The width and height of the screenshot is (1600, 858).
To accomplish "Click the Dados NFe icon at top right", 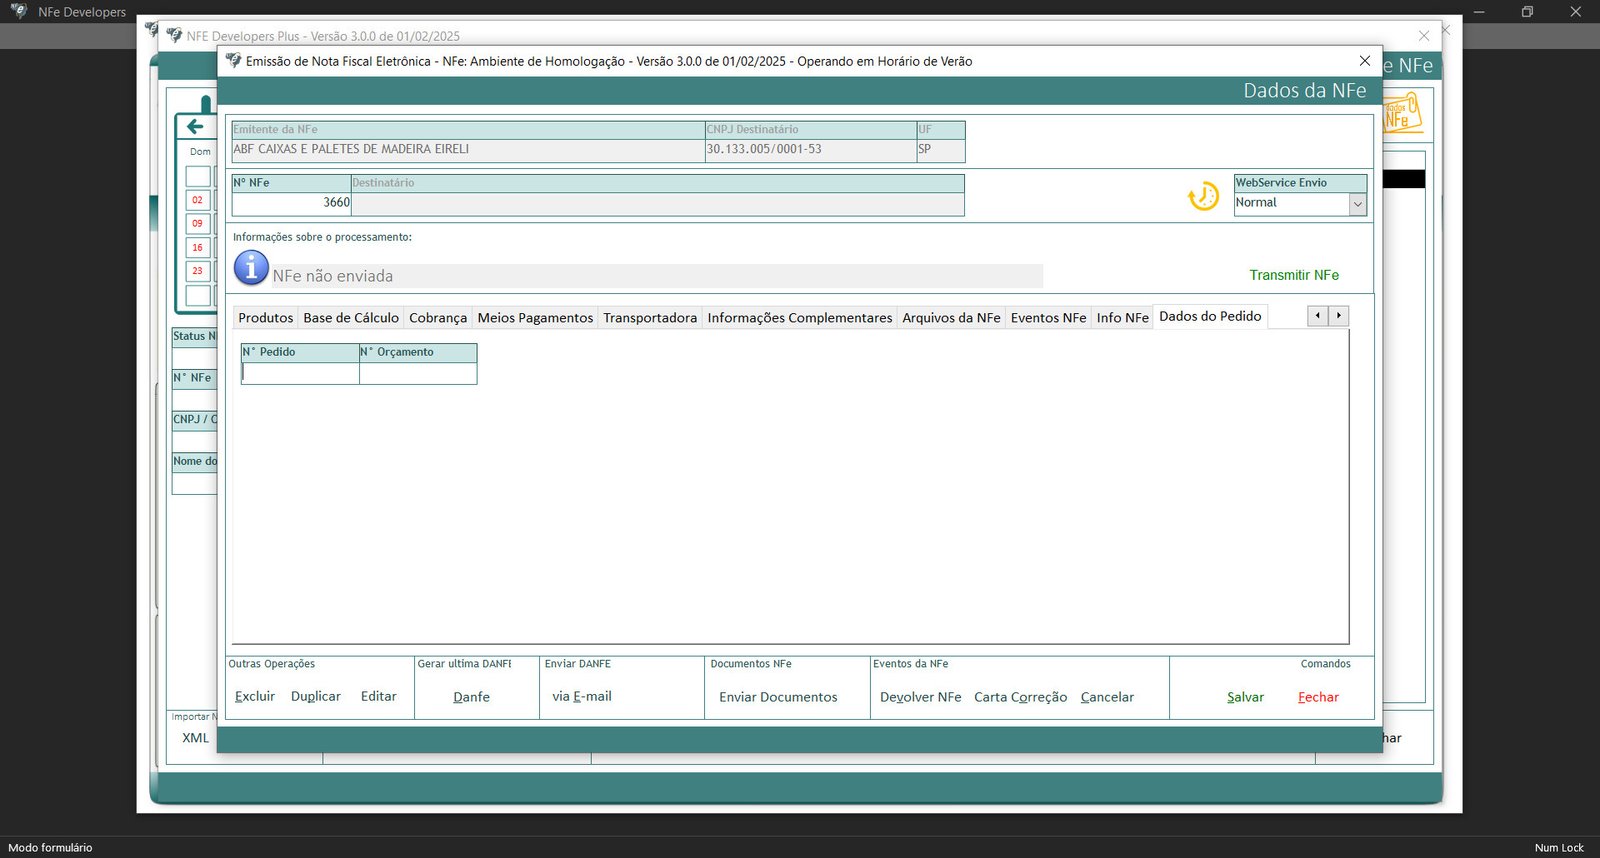I will (x=1402, y=115).
